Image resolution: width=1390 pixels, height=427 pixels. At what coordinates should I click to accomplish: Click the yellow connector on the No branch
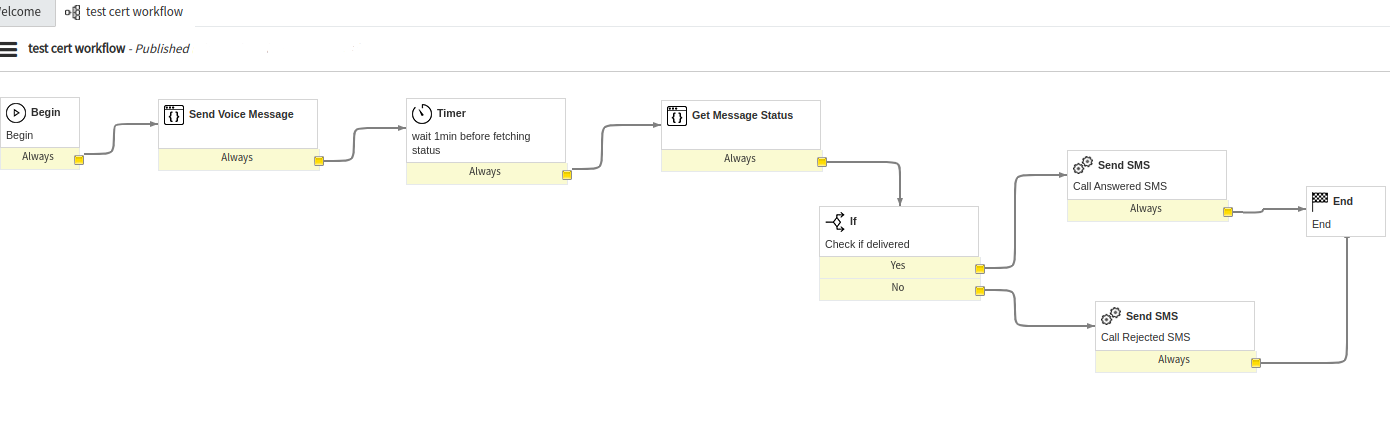980,291
